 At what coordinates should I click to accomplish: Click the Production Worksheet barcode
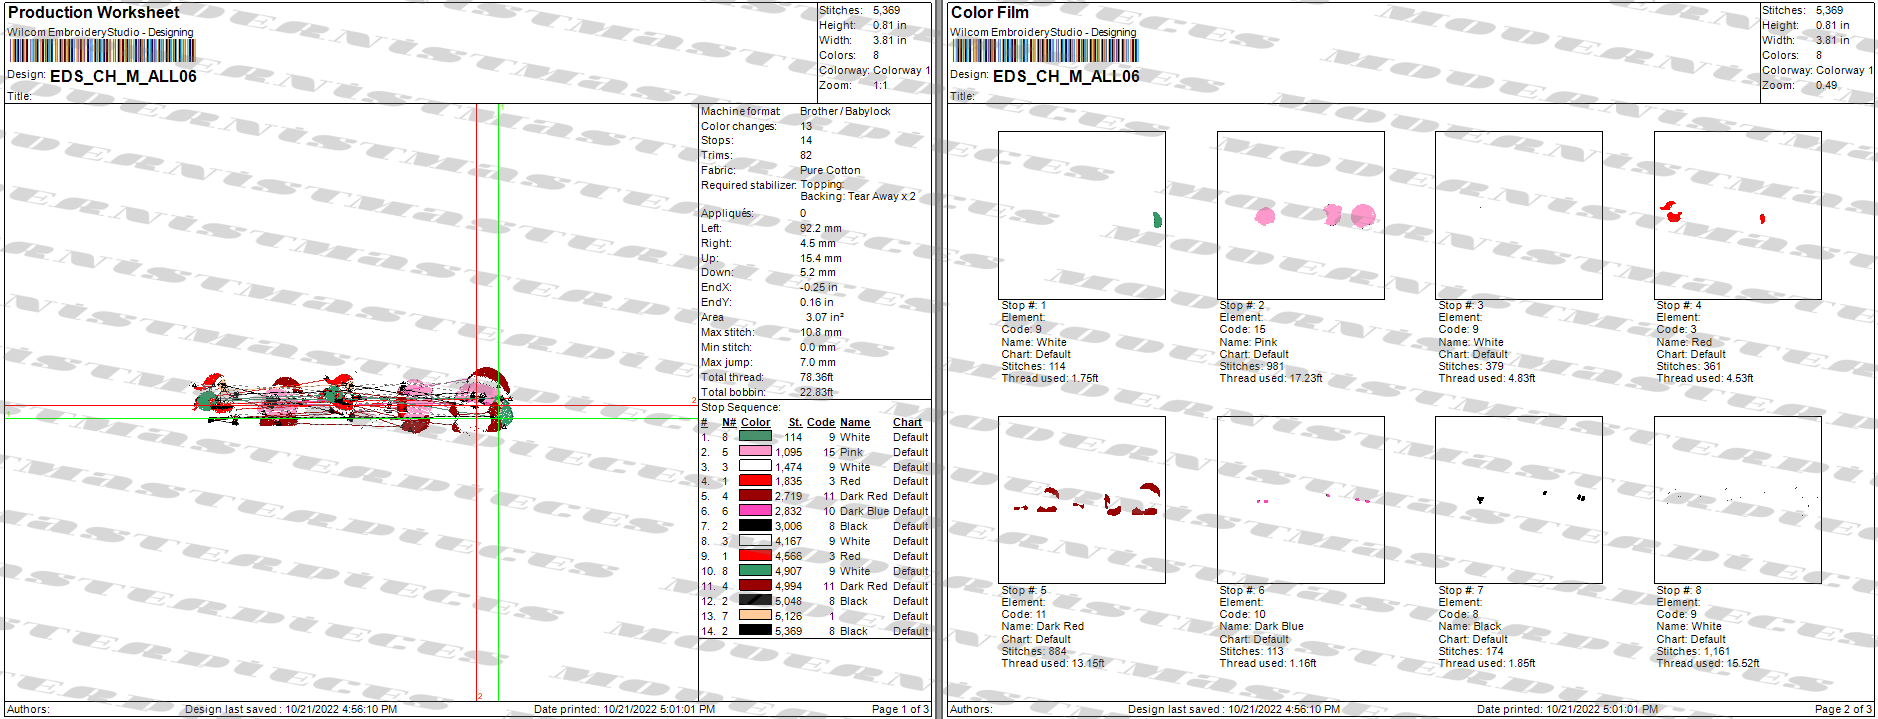coord(101,51)
